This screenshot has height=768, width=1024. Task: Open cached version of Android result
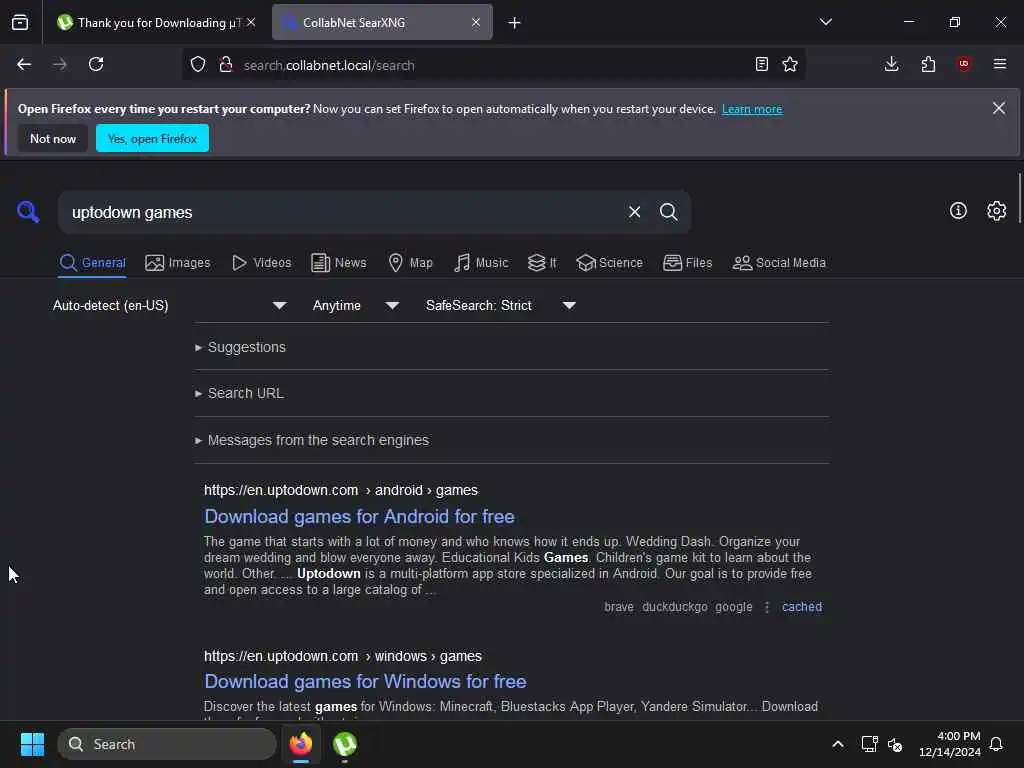coord(802,607)
